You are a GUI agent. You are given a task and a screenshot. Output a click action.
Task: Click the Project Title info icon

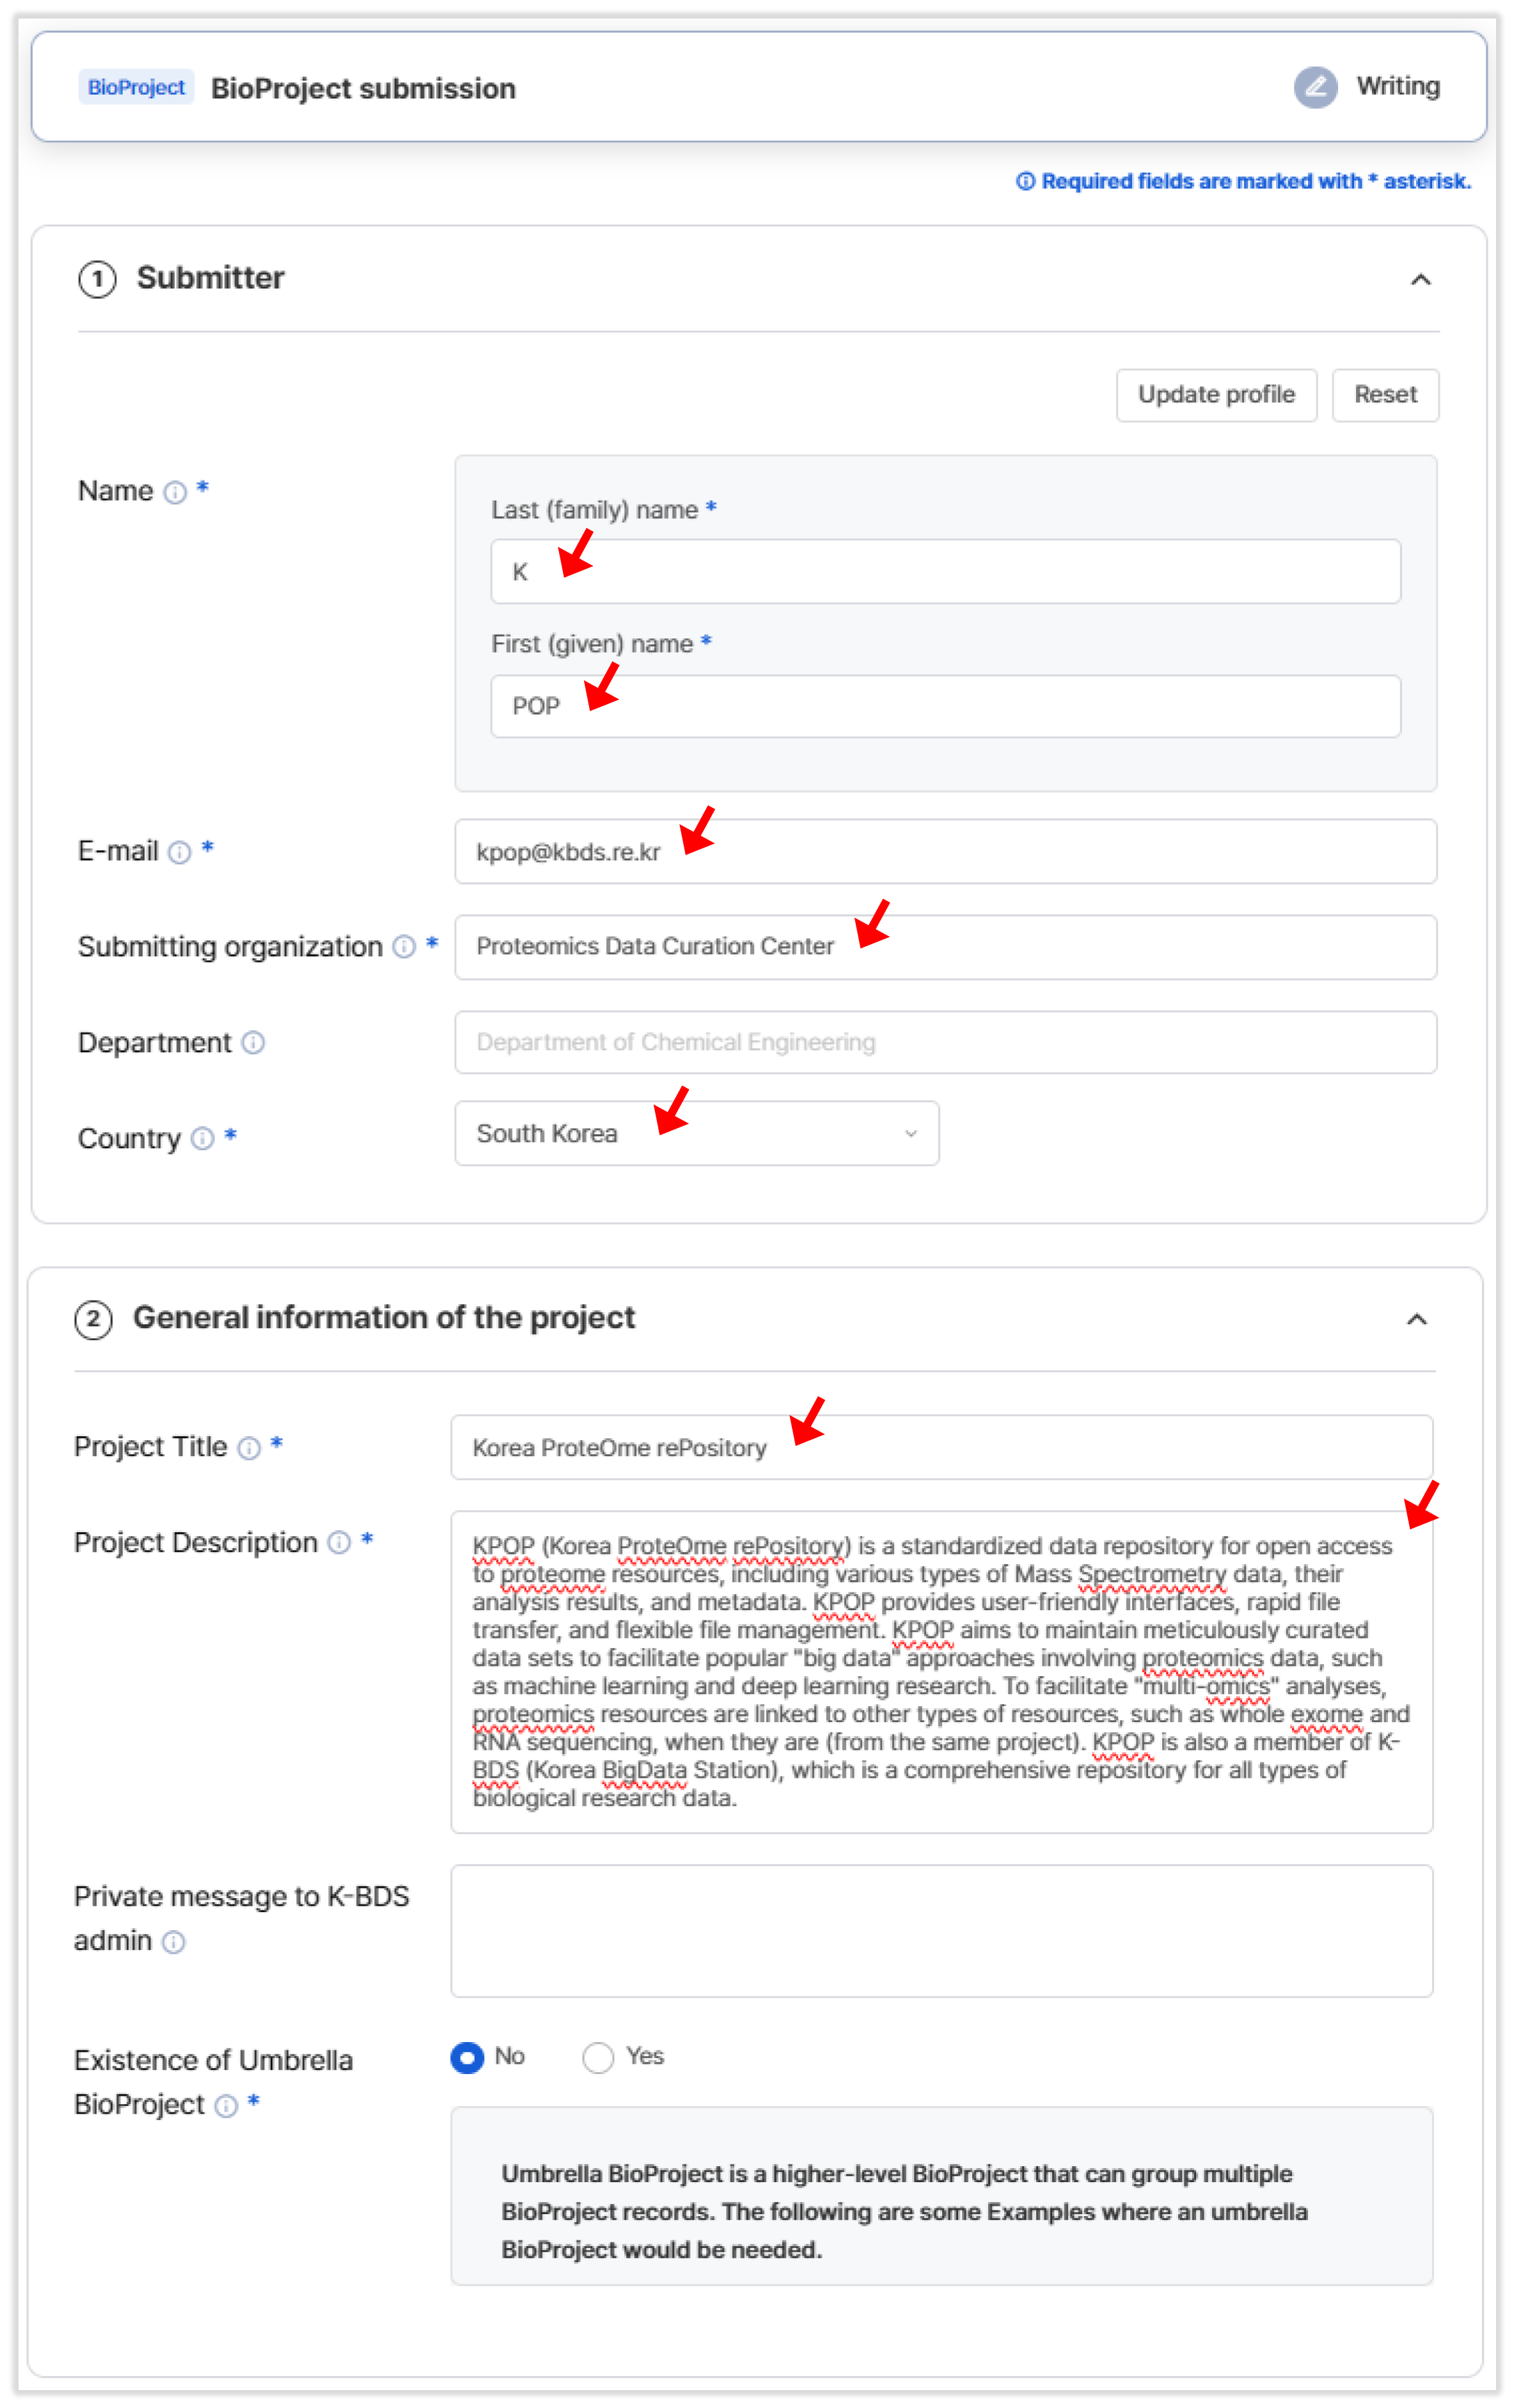(249, 1447)
